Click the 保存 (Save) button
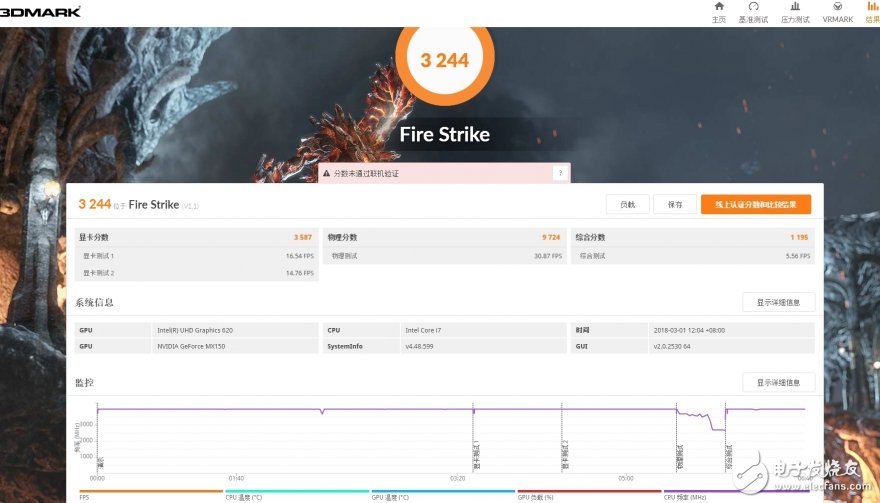 674,204
